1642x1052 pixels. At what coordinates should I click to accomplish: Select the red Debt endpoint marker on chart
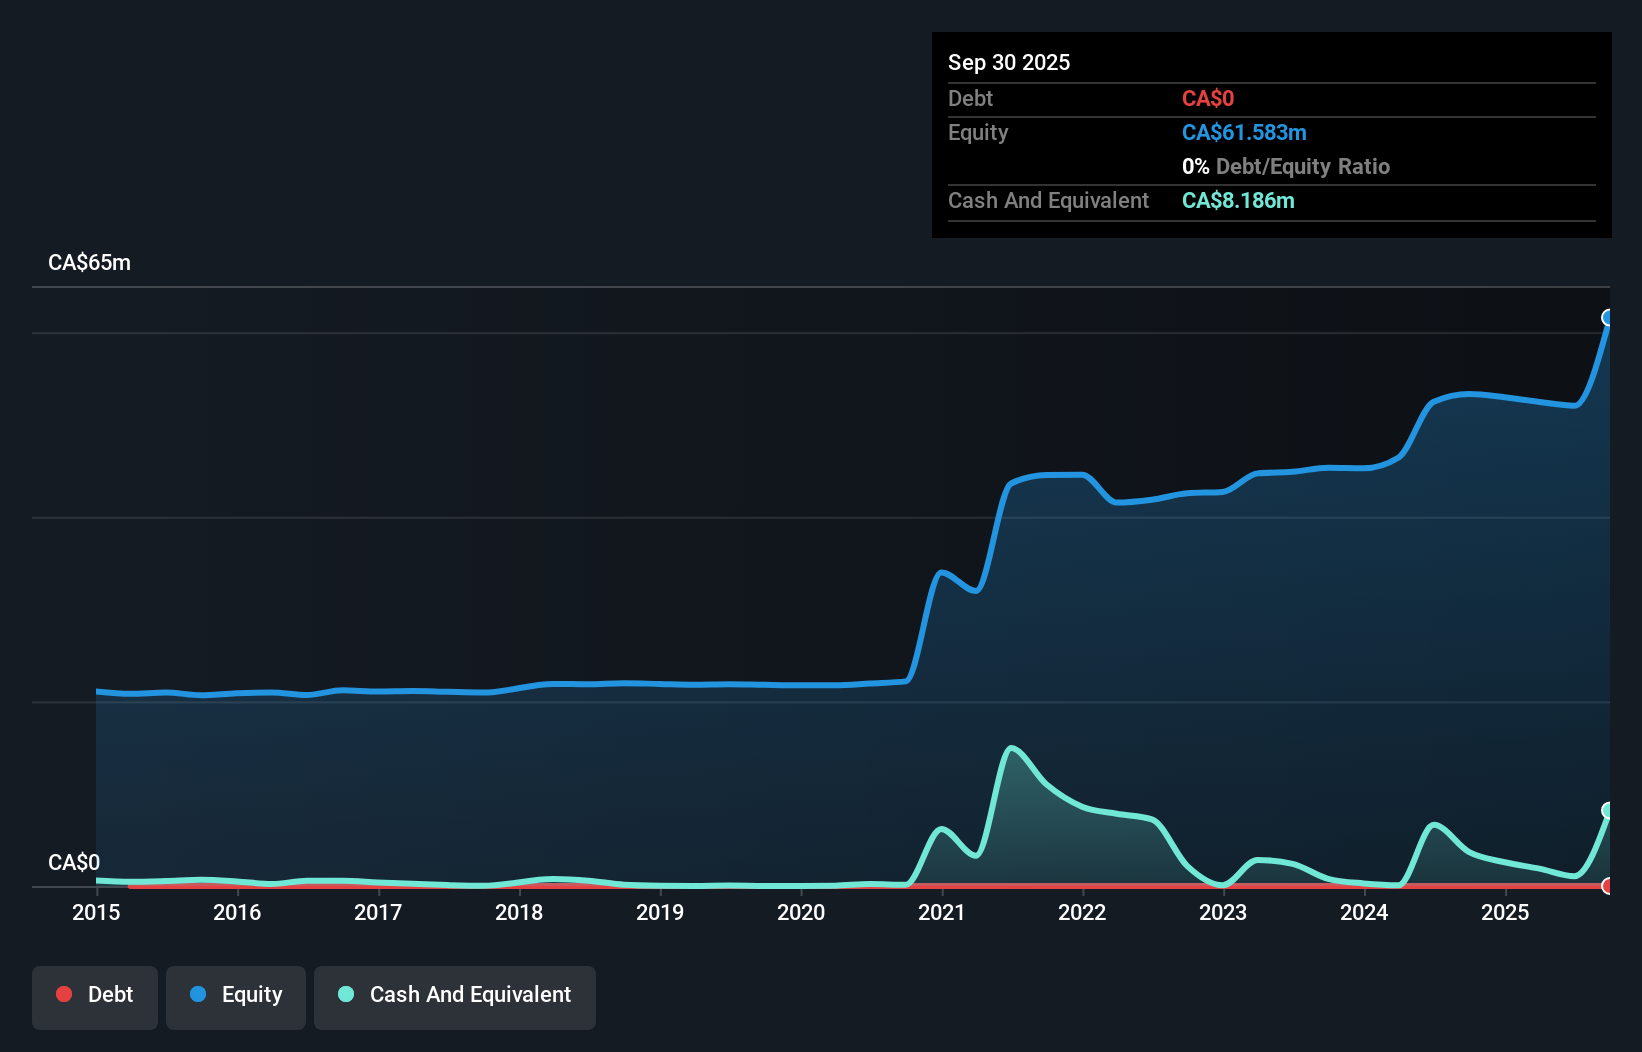point(1607,886)
